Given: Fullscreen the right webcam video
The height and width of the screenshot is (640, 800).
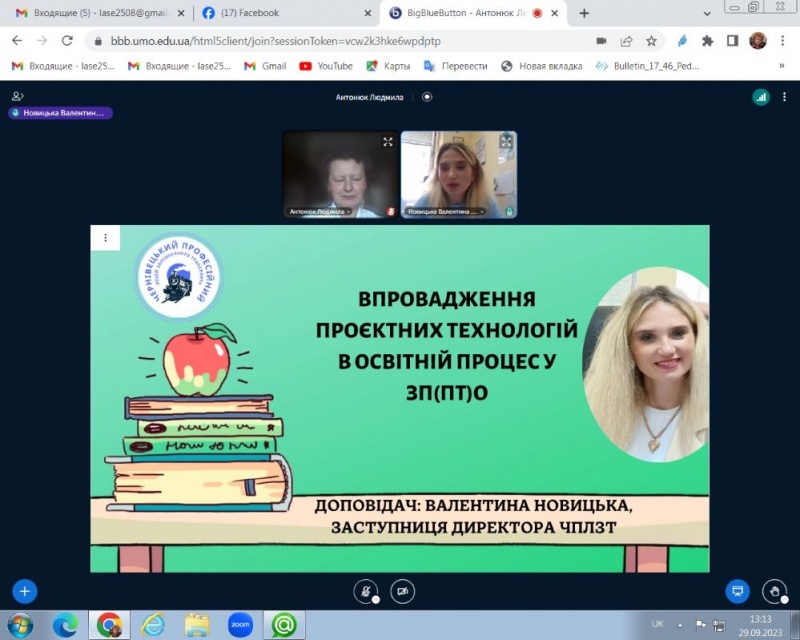Looking at the screenshot, I should pos(506,142).
